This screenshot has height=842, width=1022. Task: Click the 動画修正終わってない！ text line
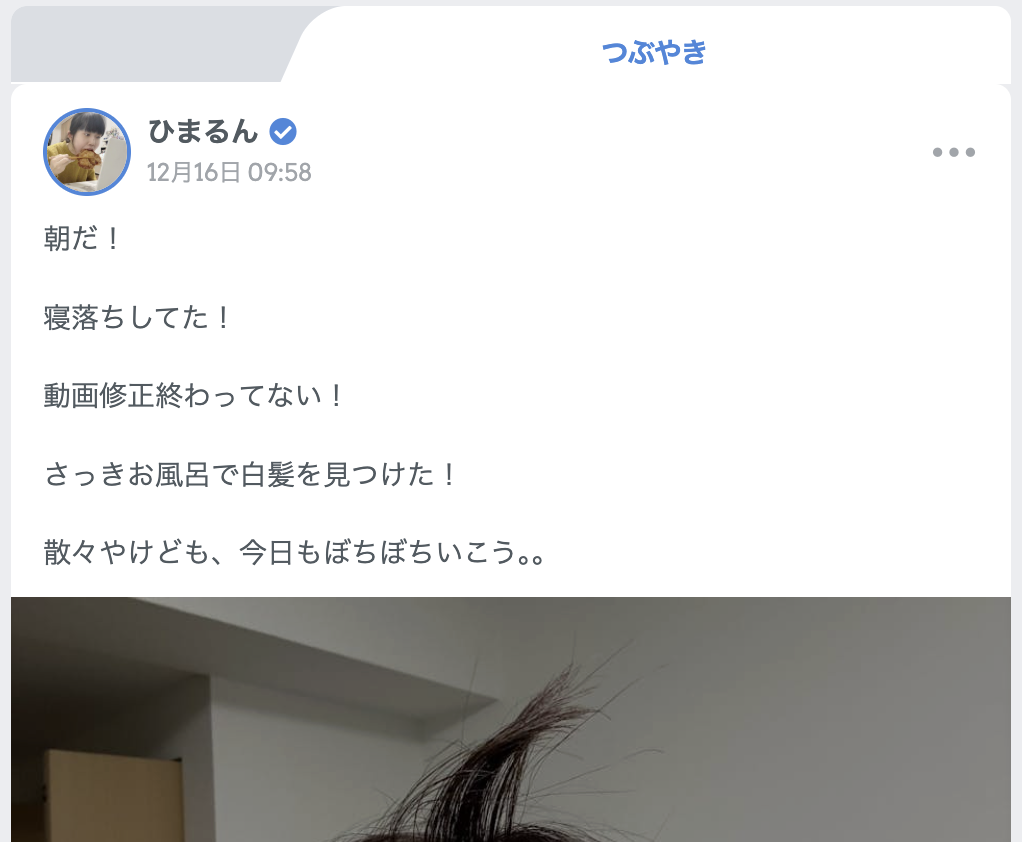click(x=194, y=396)
